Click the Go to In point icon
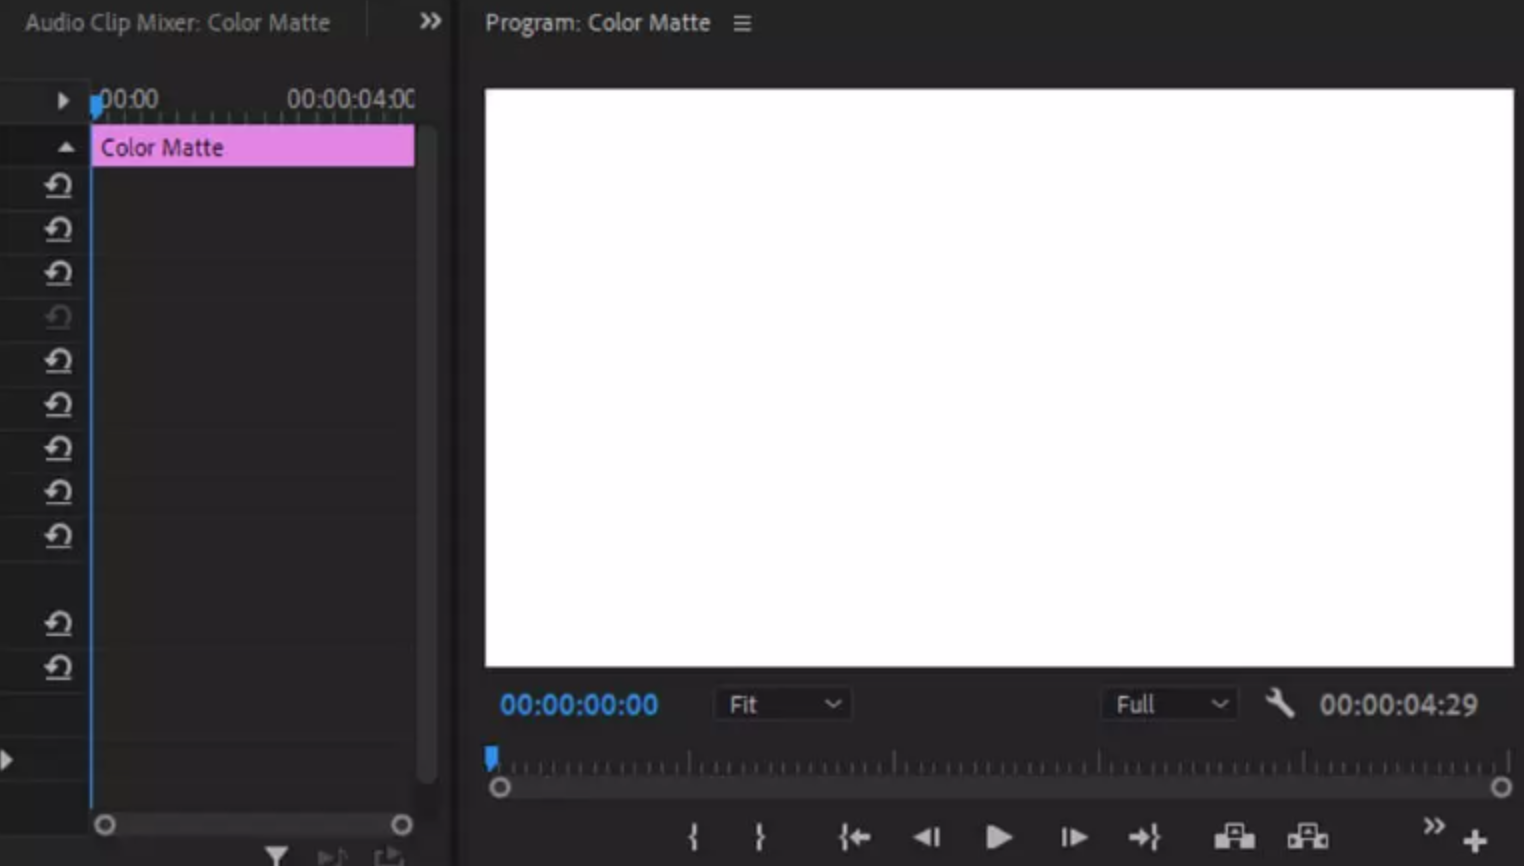 point(854,837)
